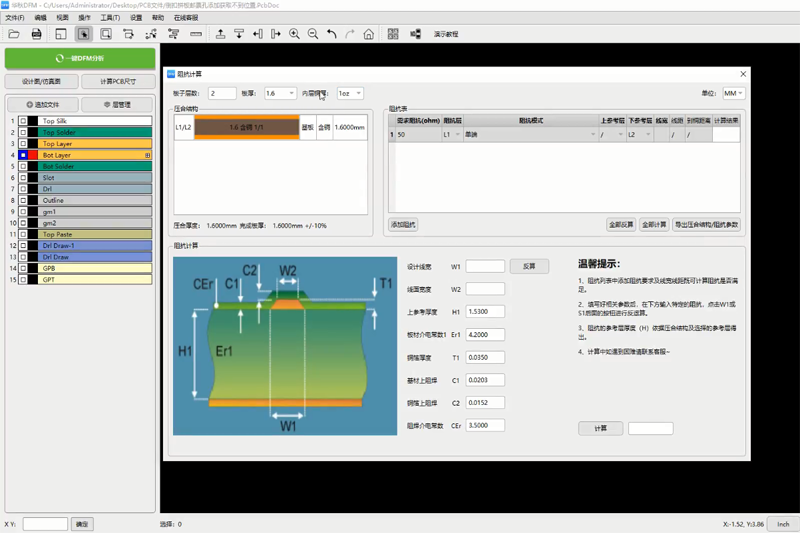
Task: Click the print icon in toolbar
Action: [37, 34]
